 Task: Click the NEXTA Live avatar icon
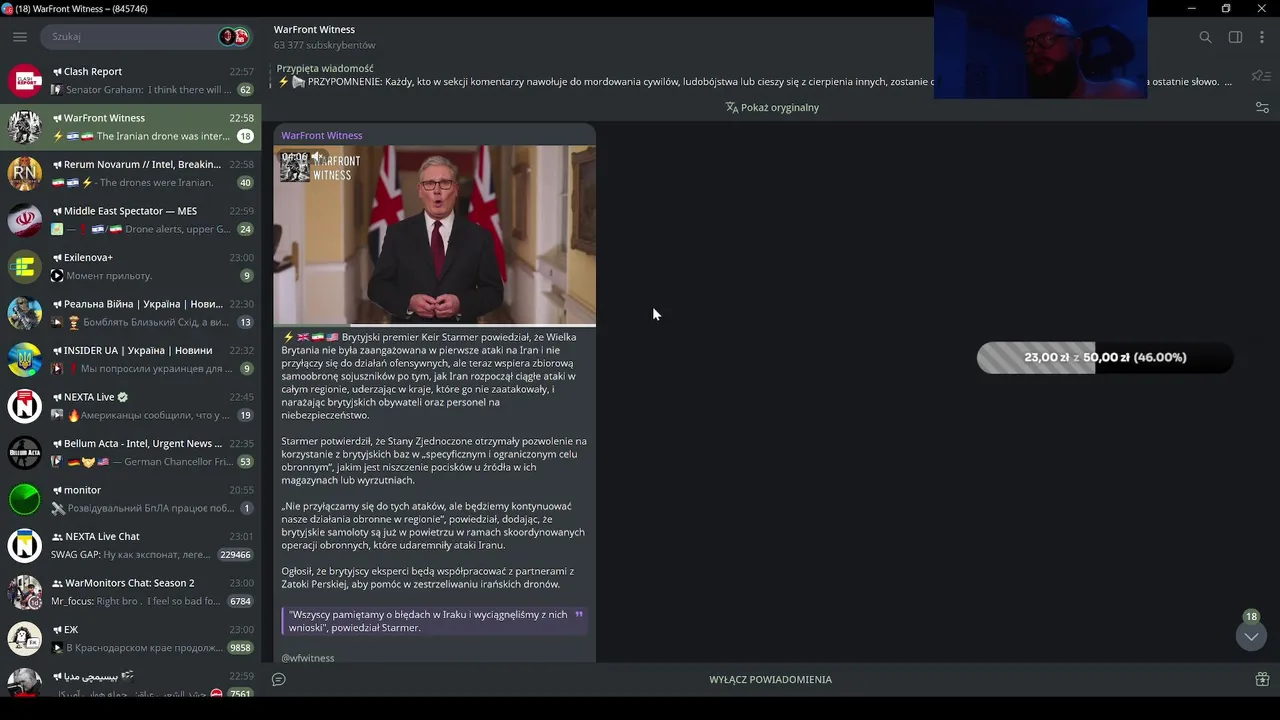coord(25,406)
